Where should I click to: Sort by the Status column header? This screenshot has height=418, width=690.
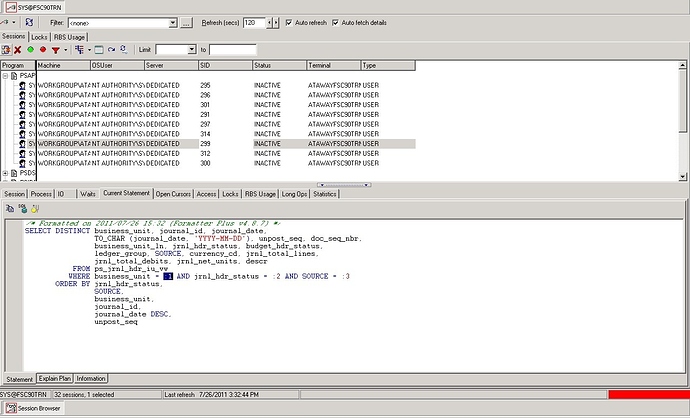(279, 66)
